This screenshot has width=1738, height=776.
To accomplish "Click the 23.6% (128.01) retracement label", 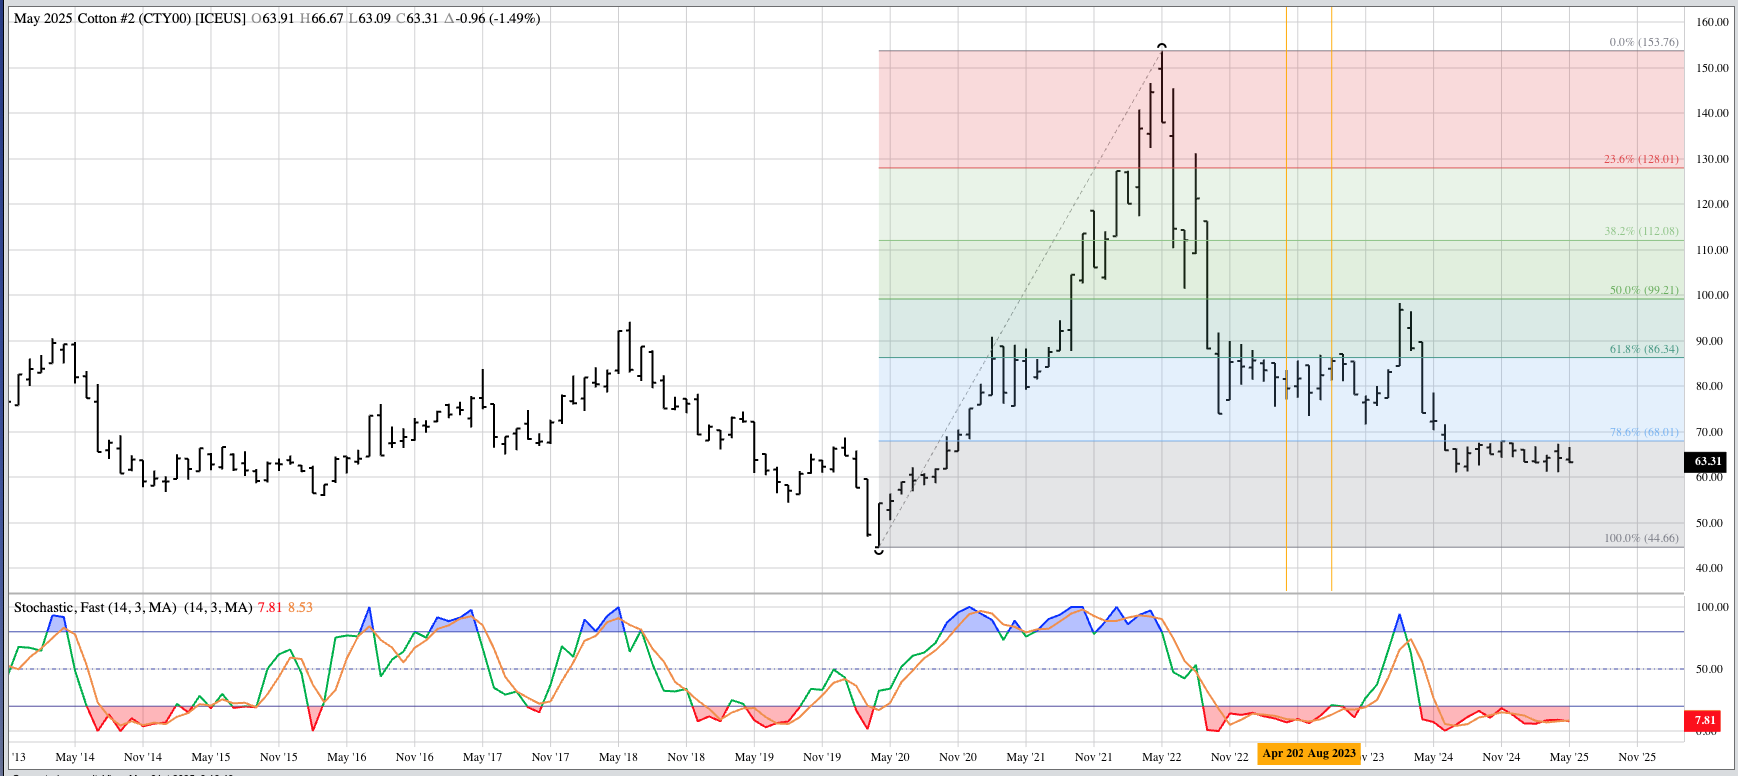I will pyautogui.click(x=1640, y=159).
